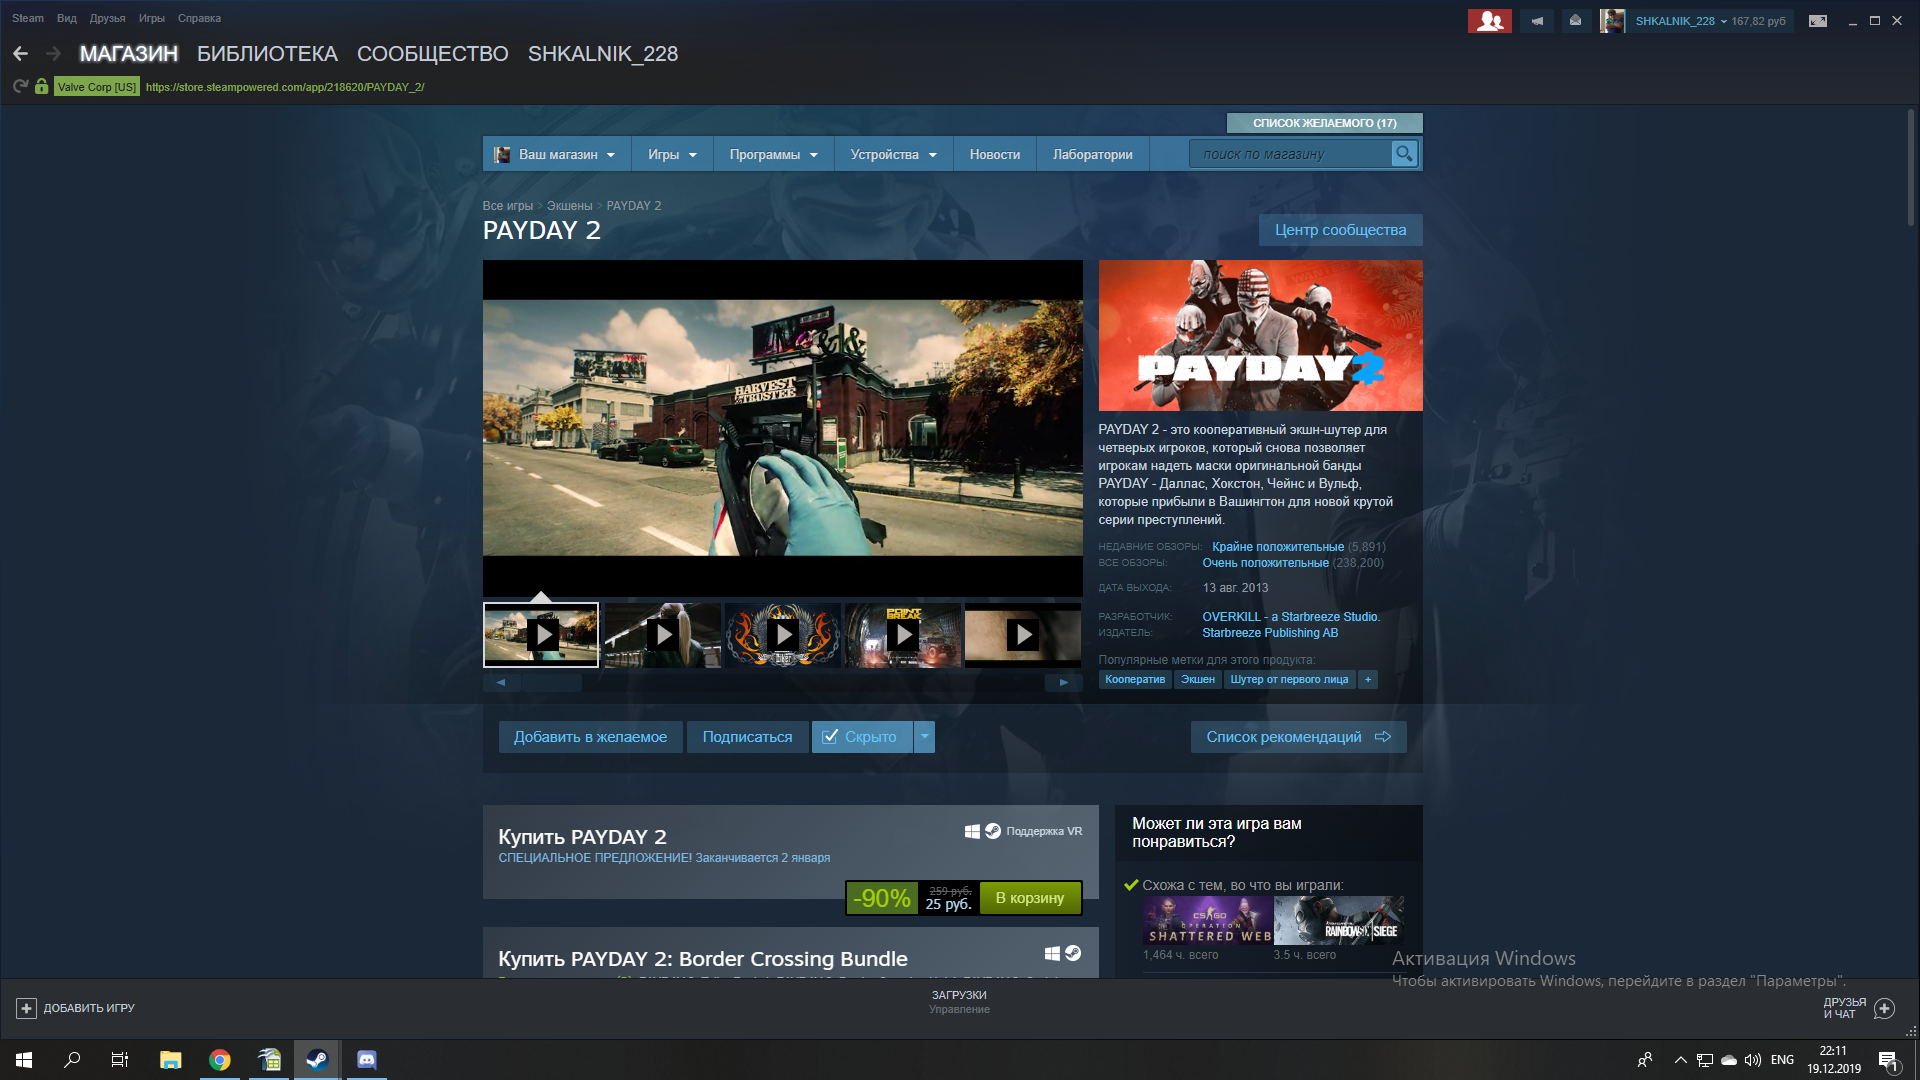Click the Подписаться button
This screenshot has width=1920, height=1080.
click(x=747, y=737)
